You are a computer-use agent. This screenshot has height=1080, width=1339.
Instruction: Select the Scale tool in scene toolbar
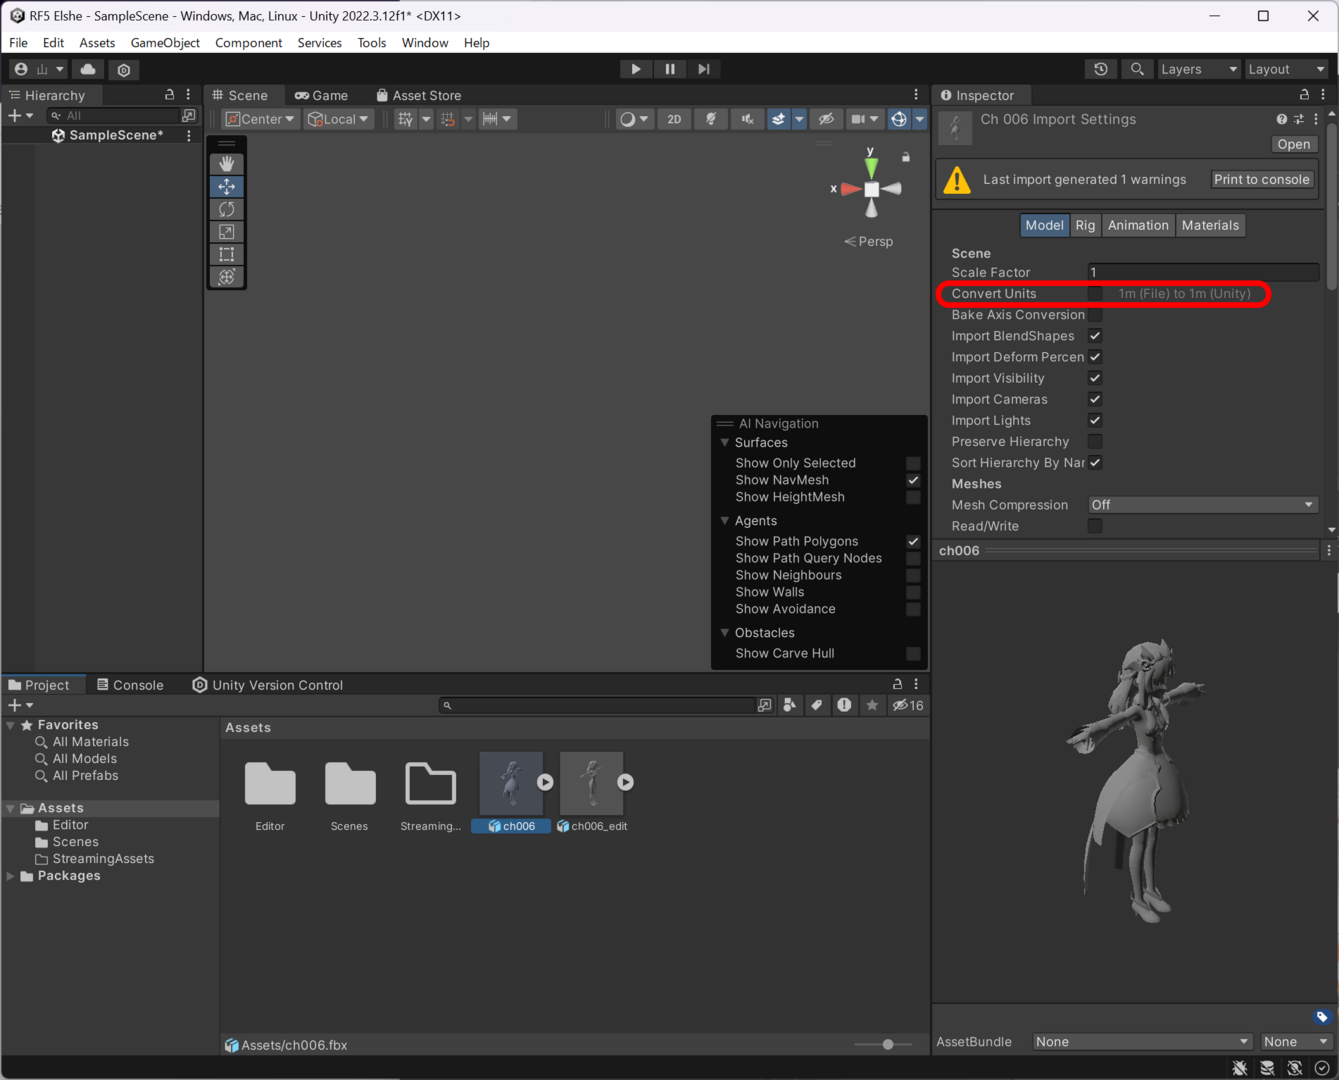[227, 232]
